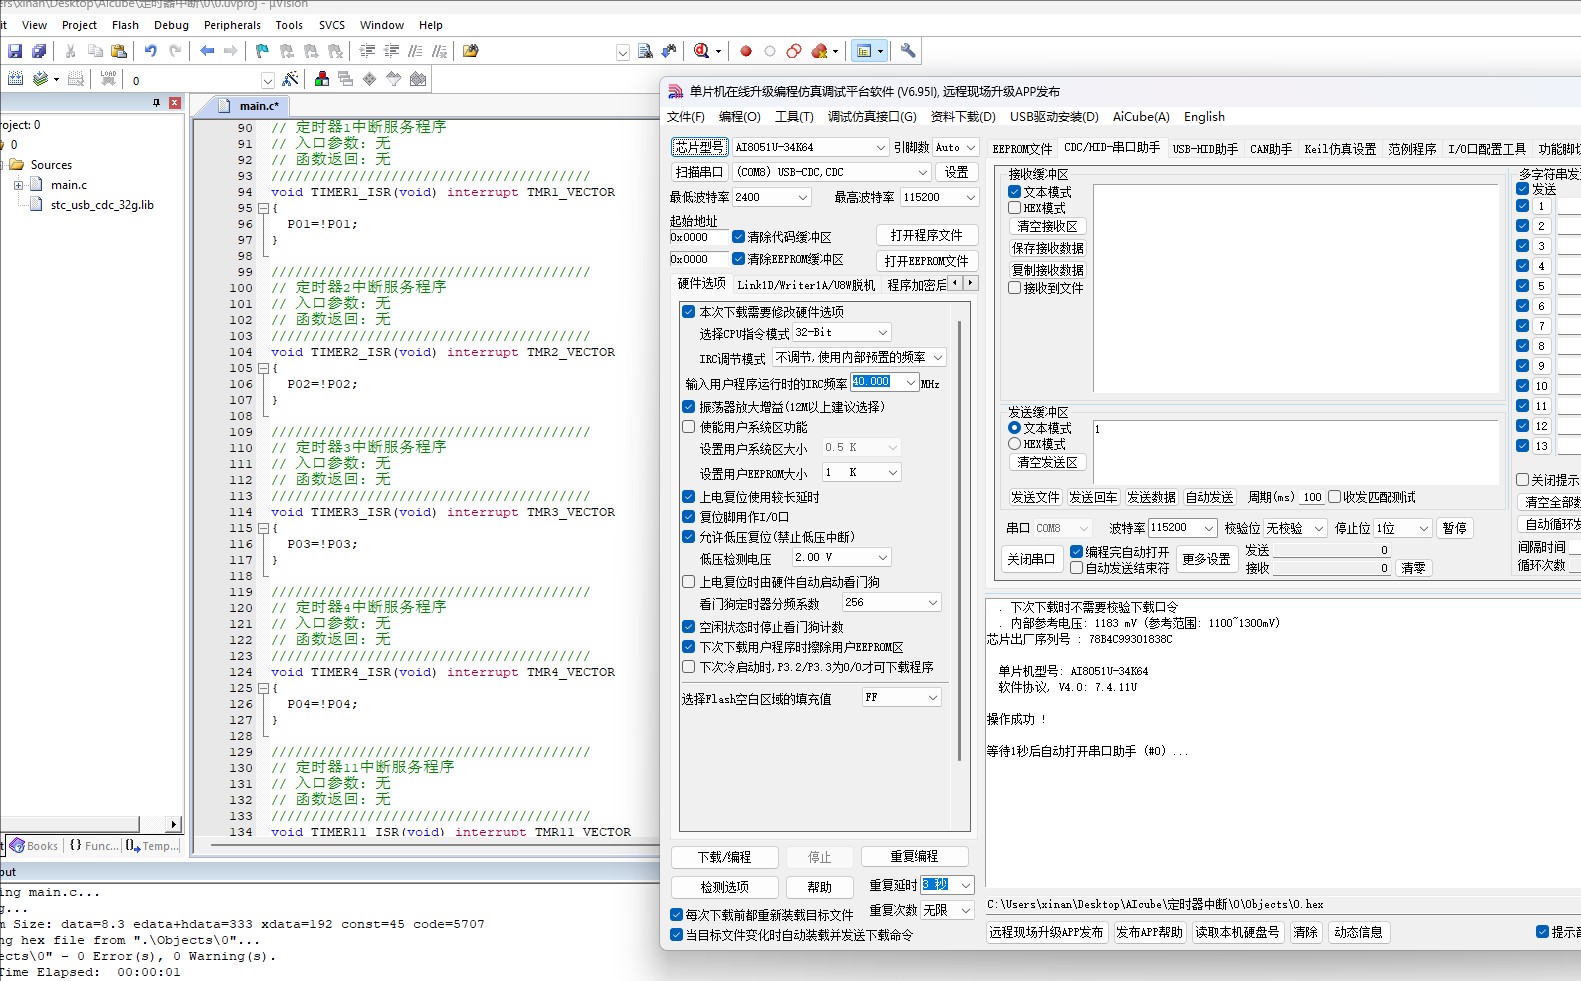This screenshot has width=1581, height=981.
Task: Click the Translate build icon
Action: pyautogui.click(x=16, y=79)
